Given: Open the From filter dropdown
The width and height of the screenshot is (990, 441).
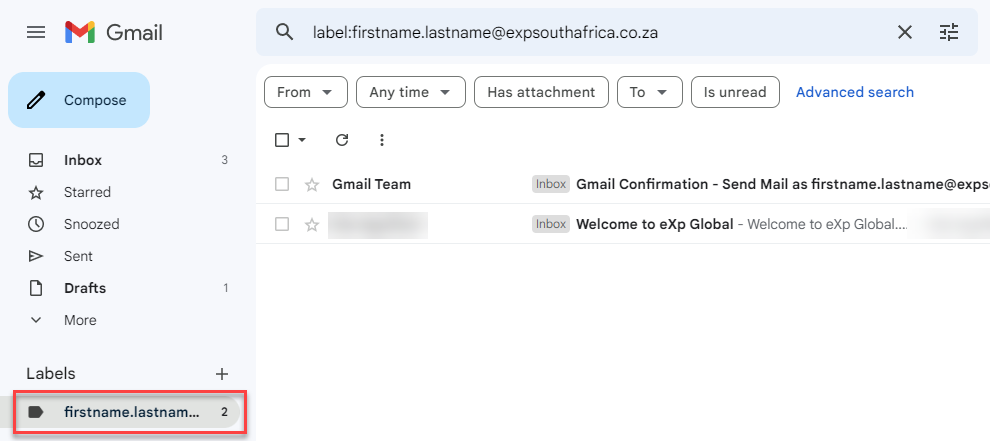Looking at the screenshot, I should point(305,92).
